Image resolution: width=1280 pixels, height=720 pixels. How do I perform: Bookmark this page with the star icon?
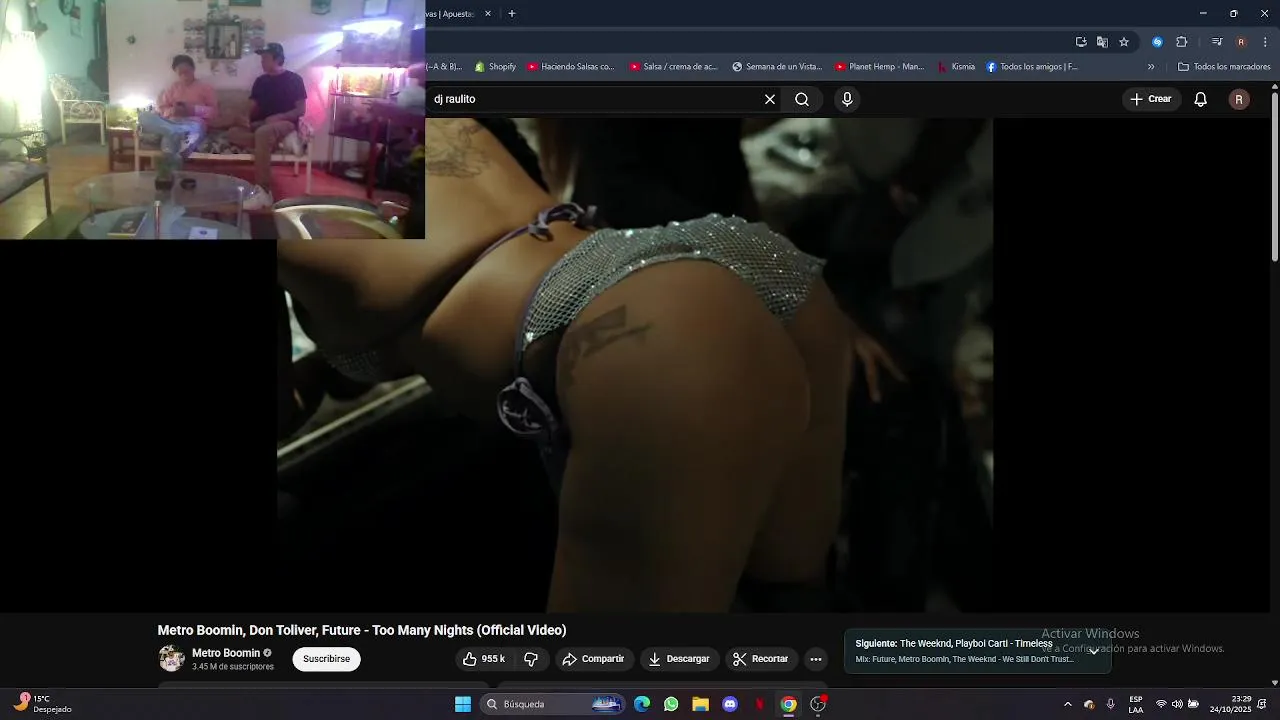pyautogui.click(x=1124, y=42)
